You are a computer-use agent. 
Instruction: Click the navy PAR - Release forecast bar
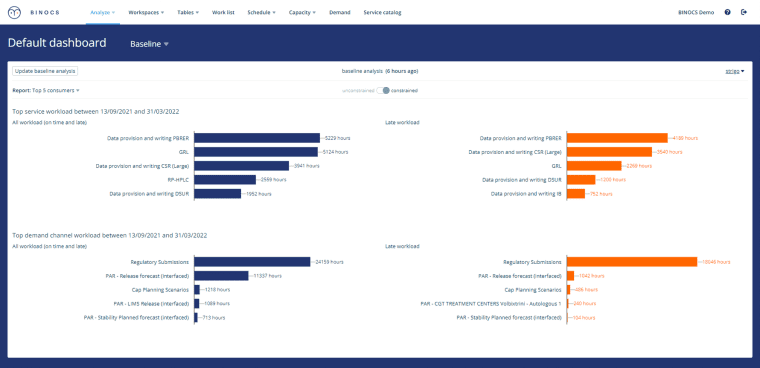[x=222, y=275]
